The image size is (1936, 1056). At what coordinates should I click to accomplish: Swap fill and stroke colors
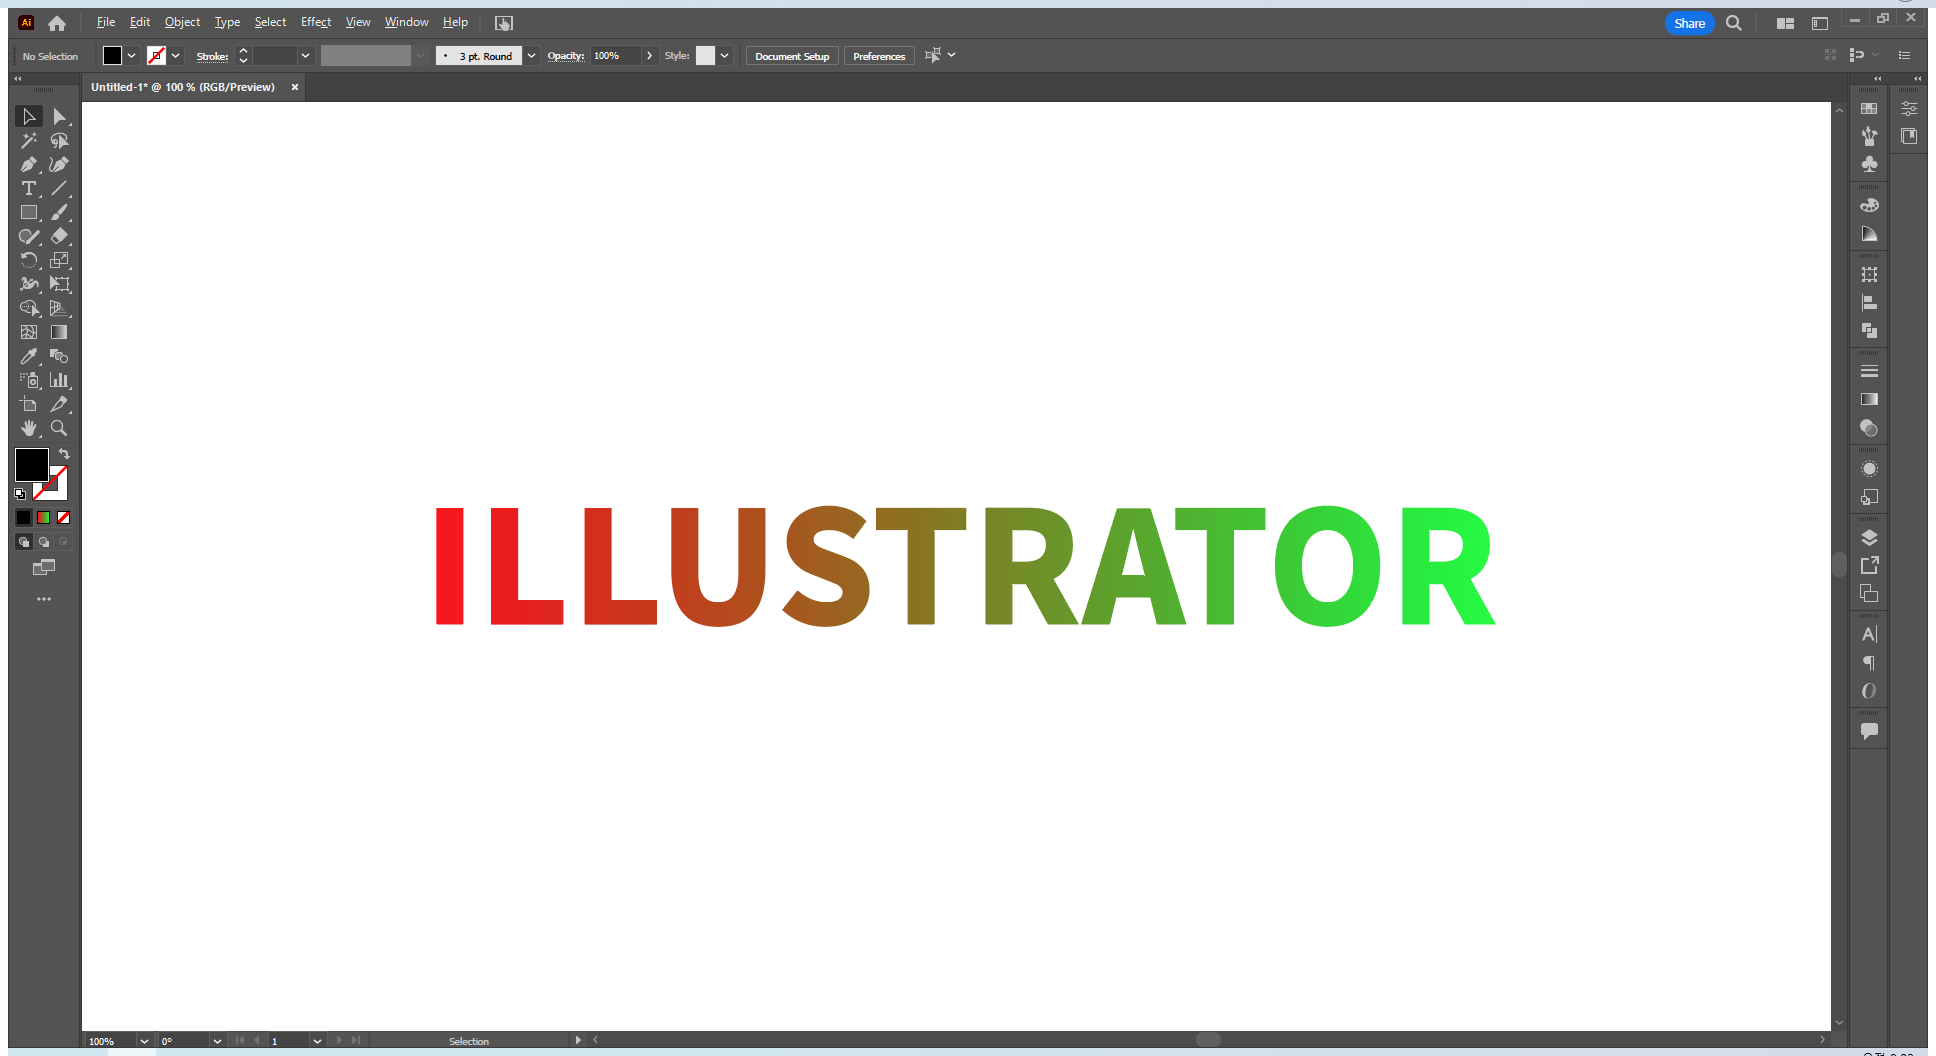tap(64, 454)
